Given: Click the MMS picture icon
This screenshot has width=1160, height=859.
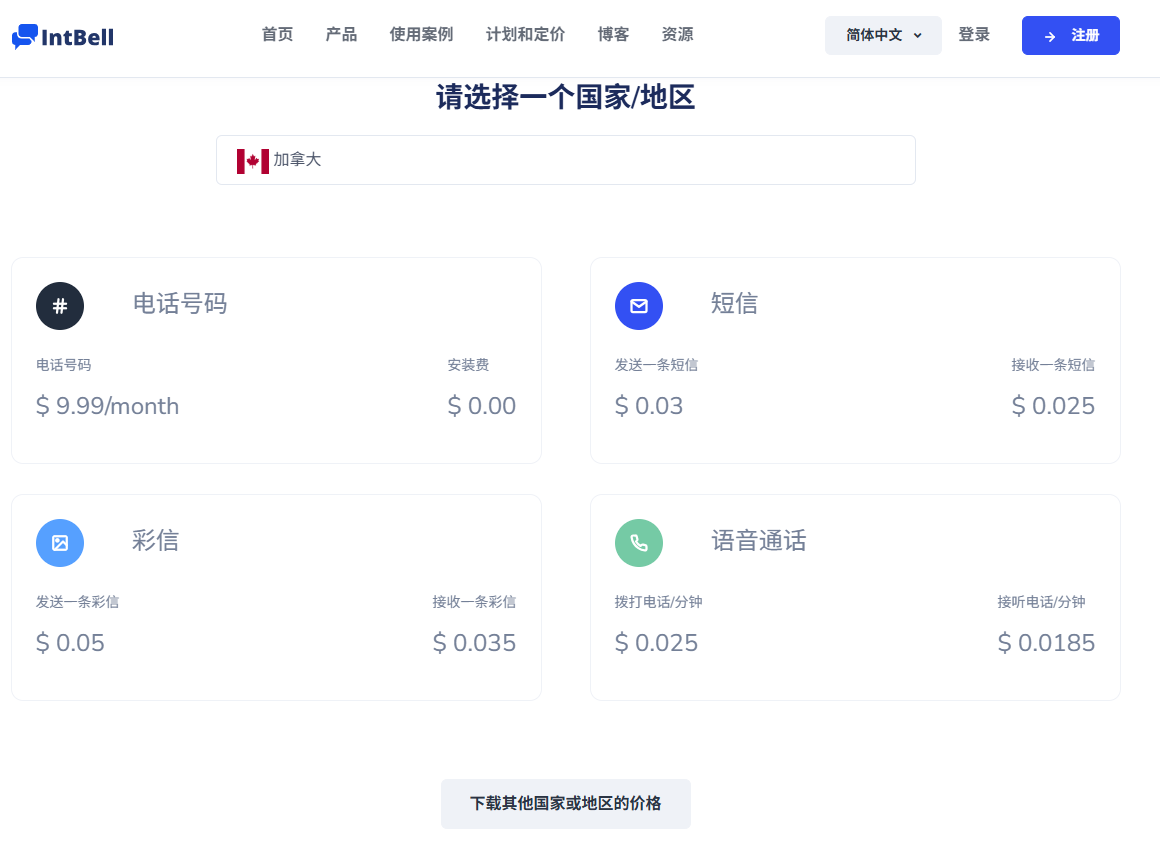Looking at the screenshot, I should click(60, 542).
